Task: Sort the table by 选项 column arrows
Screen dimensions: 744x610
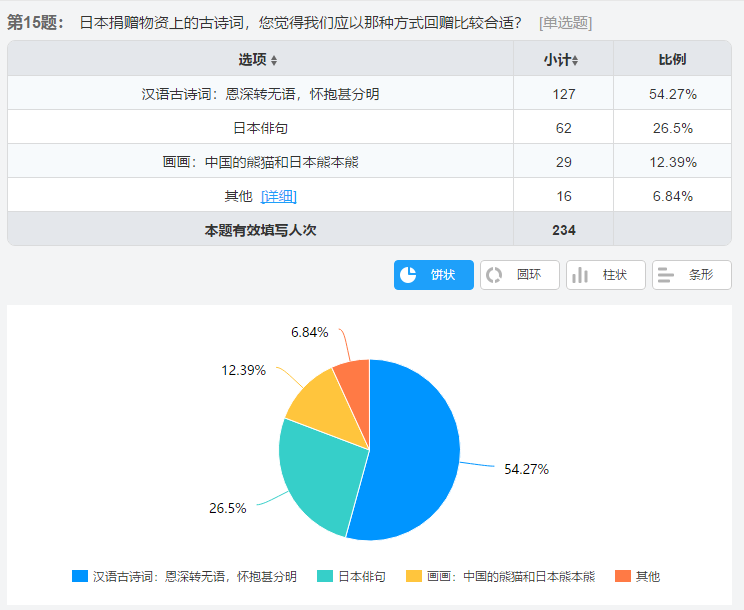Action: (x=274, y=60)
